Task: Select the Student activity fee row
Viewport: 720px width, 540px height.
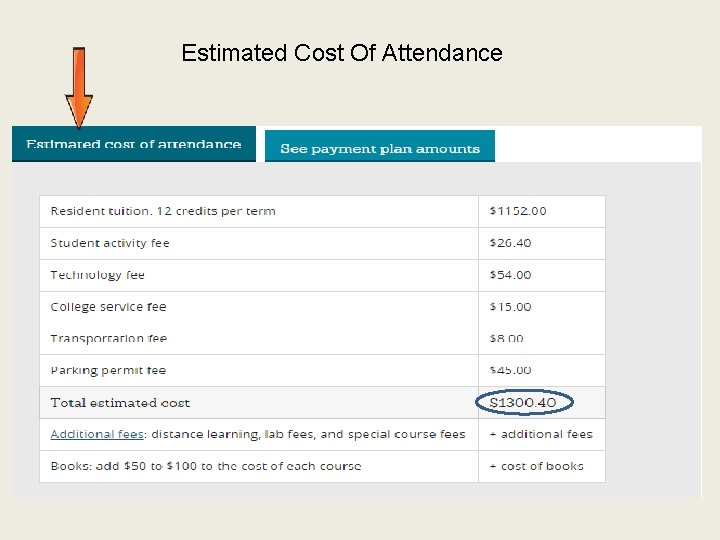Action: (110, 243)
